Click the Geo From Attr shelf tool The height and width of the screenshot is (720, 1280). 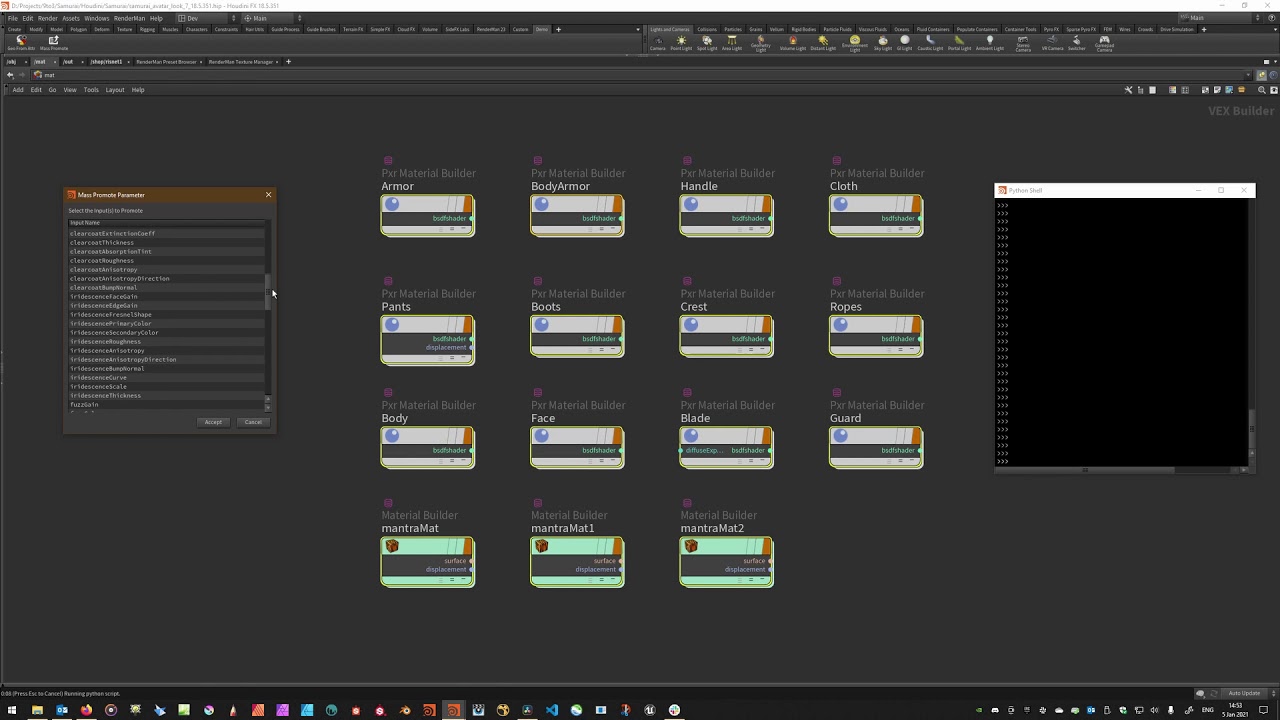click(x=21, y=43)
